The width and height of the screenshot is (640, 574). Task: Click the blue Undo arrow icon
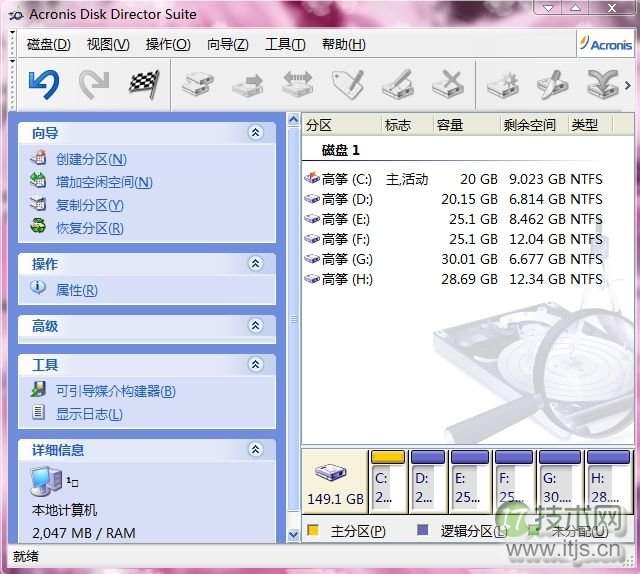(x=44, y=85)
